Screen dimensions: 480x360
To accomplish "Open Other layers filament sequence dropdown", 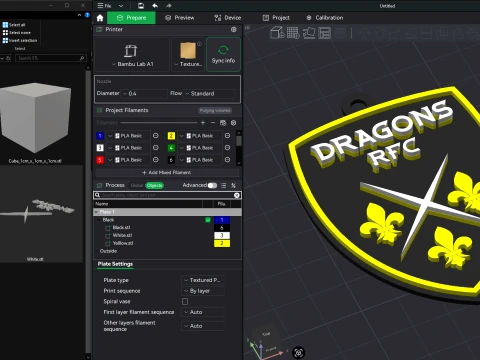I will (x=203, y=326).
